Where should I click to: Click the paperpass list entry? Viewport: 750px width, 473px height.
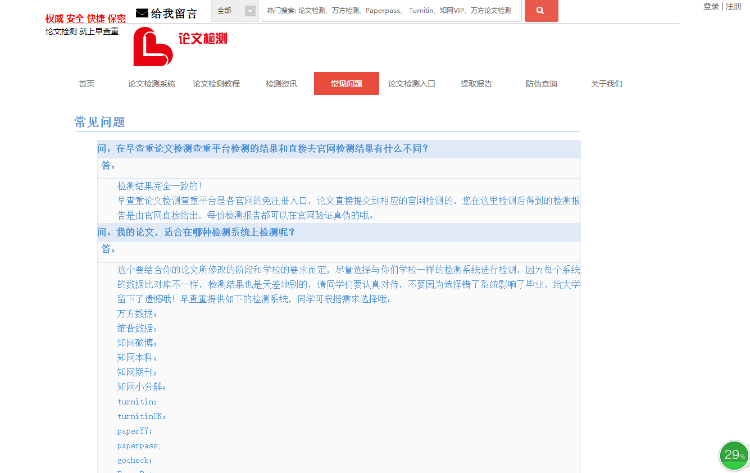139,446
